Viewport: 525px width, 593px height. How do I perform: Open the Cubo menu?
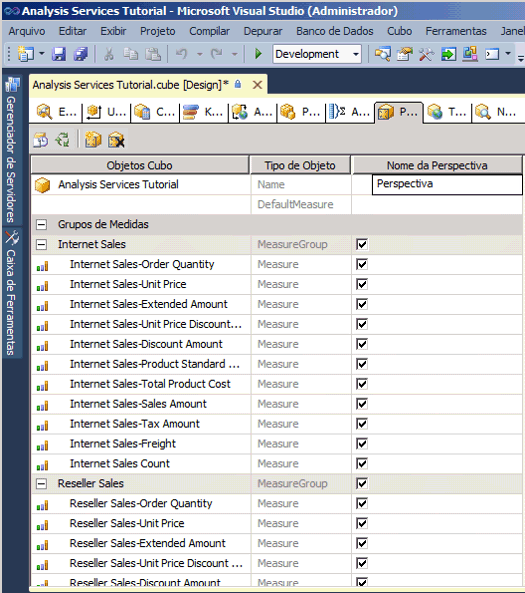[399, 31]
